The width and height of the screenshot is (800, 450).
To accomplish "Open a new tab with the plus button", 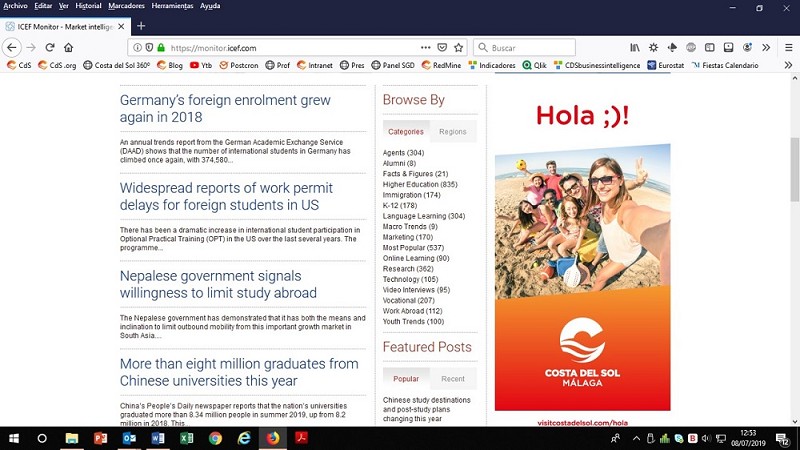I will [x=141, y=25].
